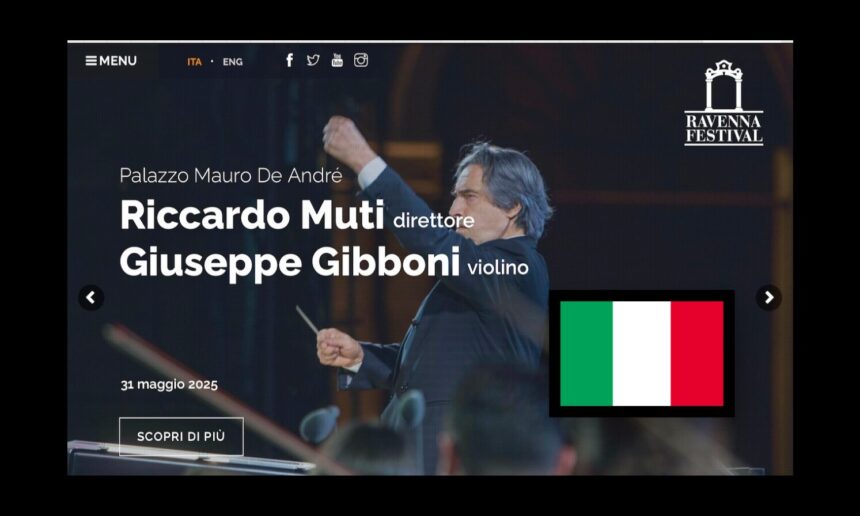Click the Ravenna Festival logo
This screenshot has width=860, height=516.
(723, 103)
